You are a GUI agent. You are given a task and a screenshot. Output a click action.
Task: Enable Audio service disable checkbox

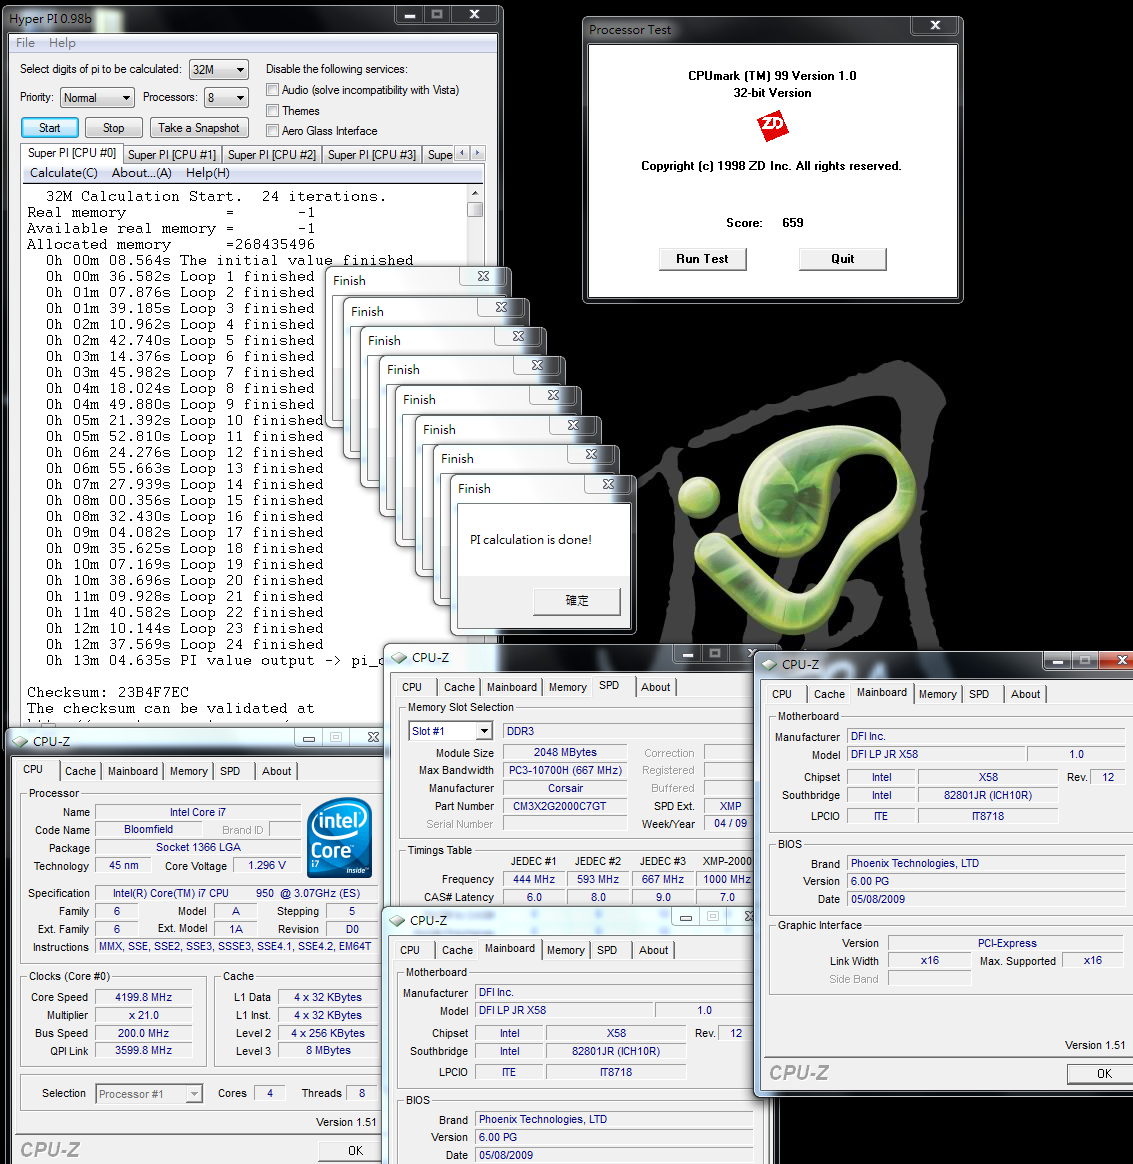point(272,90)
